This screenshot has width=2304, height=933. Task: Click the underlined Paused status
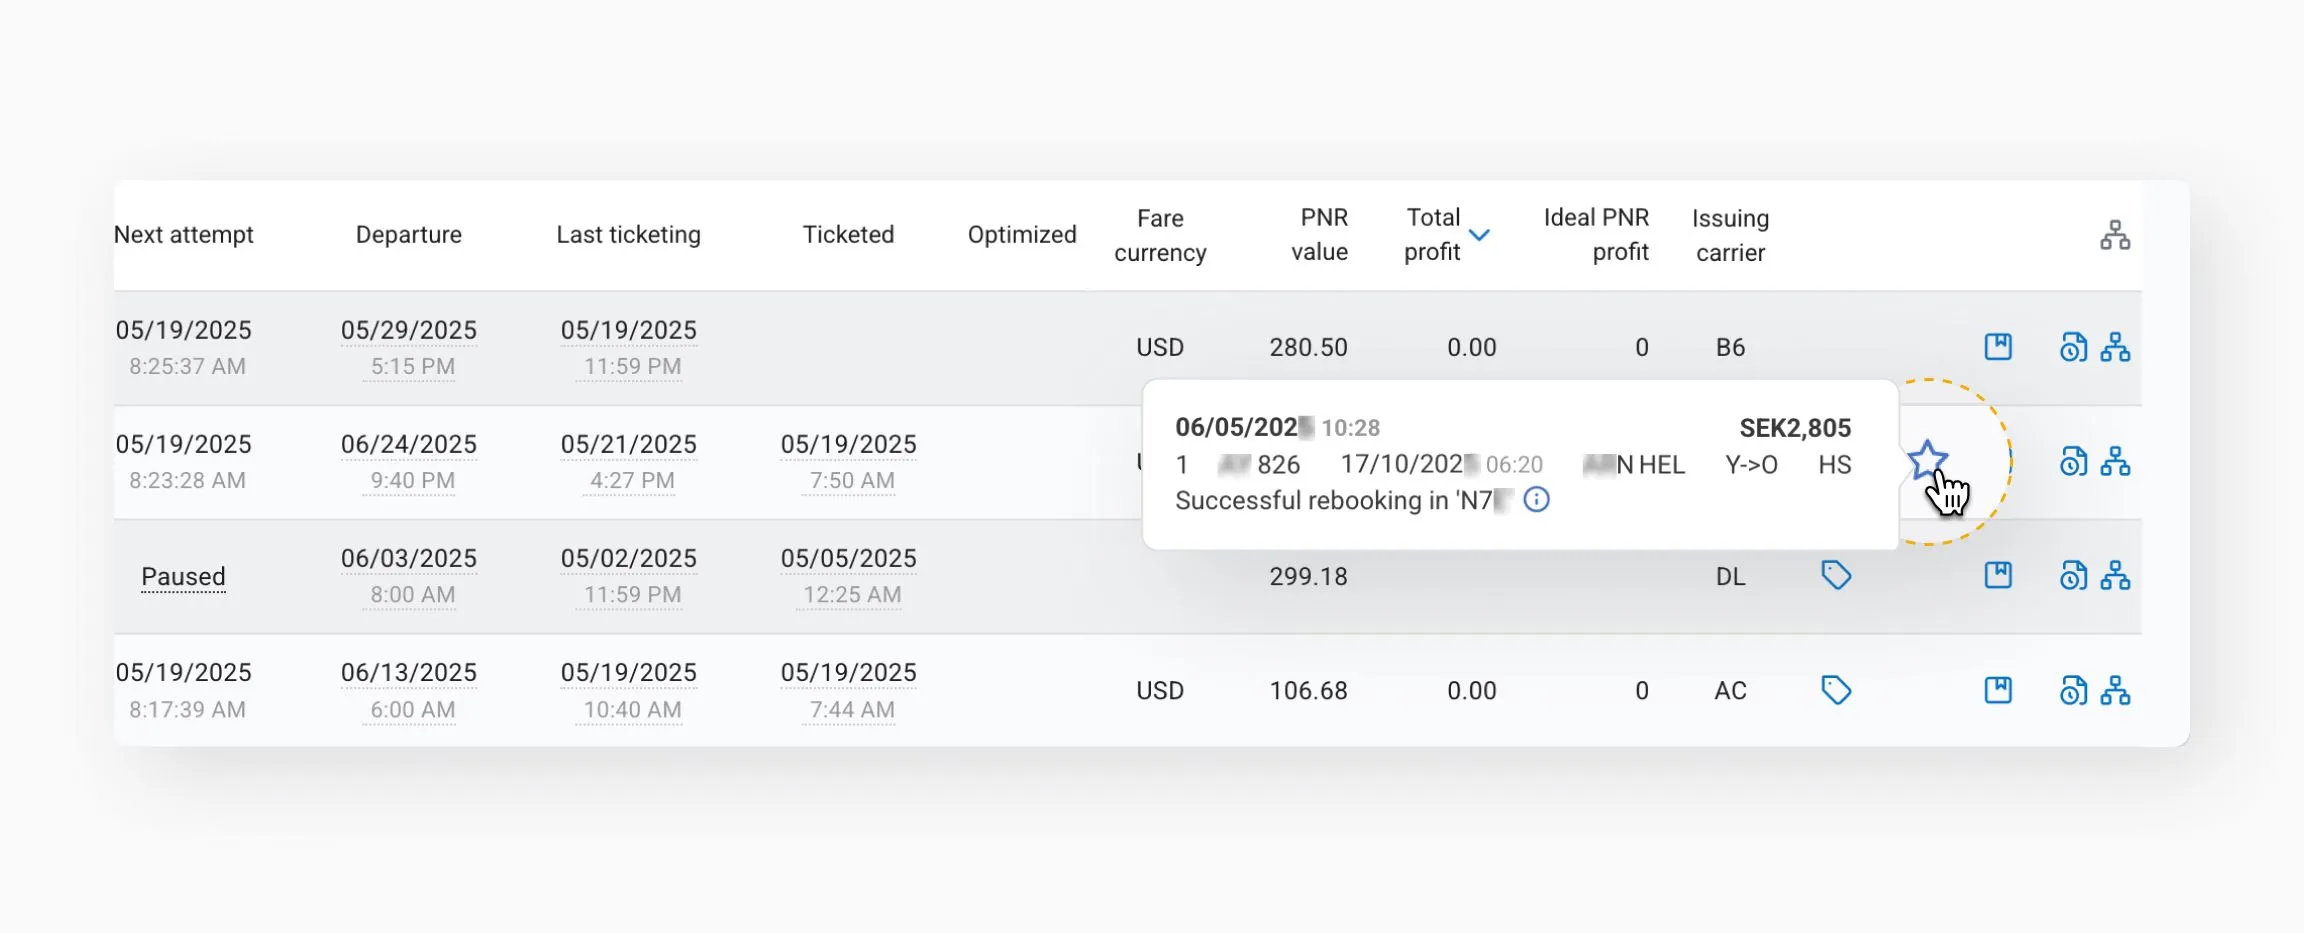[x=183, y=577]
